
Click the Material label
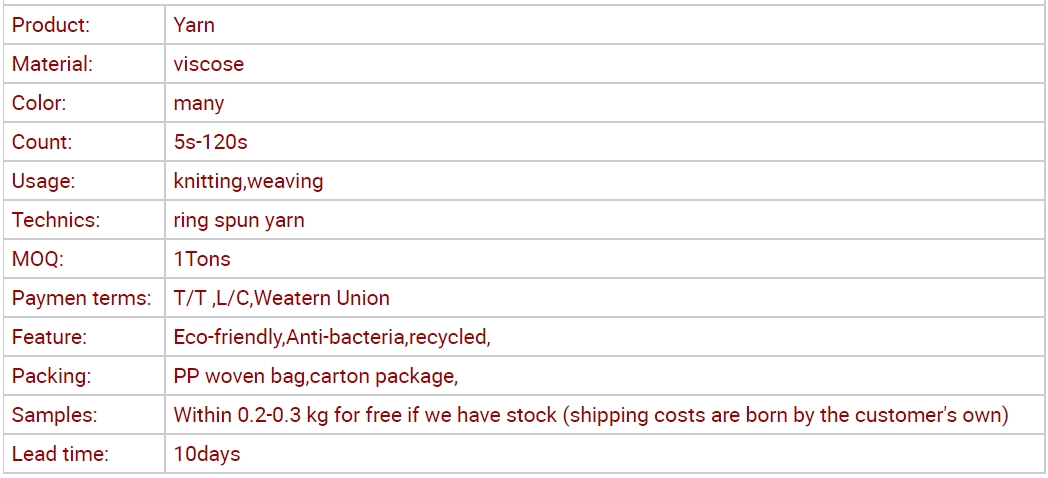click(52, 64)
